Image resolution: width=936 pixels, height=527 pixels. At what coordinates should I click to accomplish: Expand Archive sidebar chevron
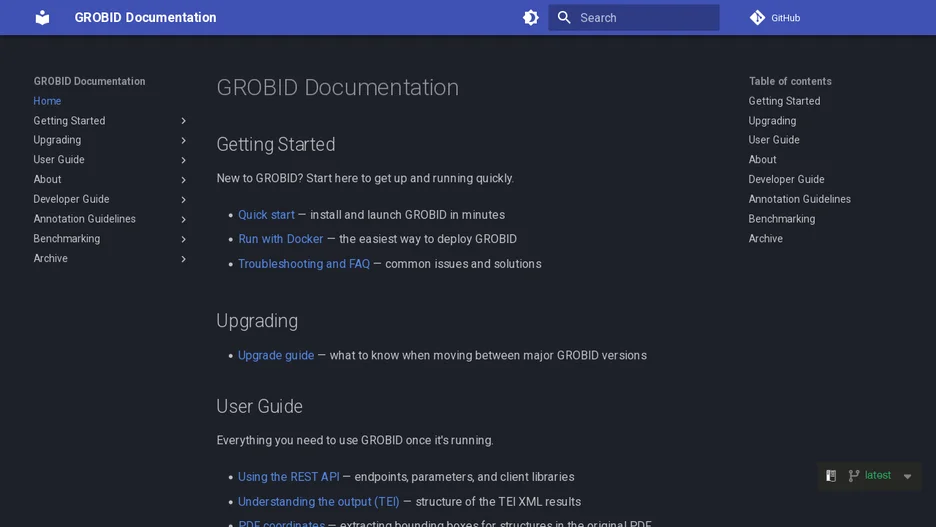tap(183, 258)
